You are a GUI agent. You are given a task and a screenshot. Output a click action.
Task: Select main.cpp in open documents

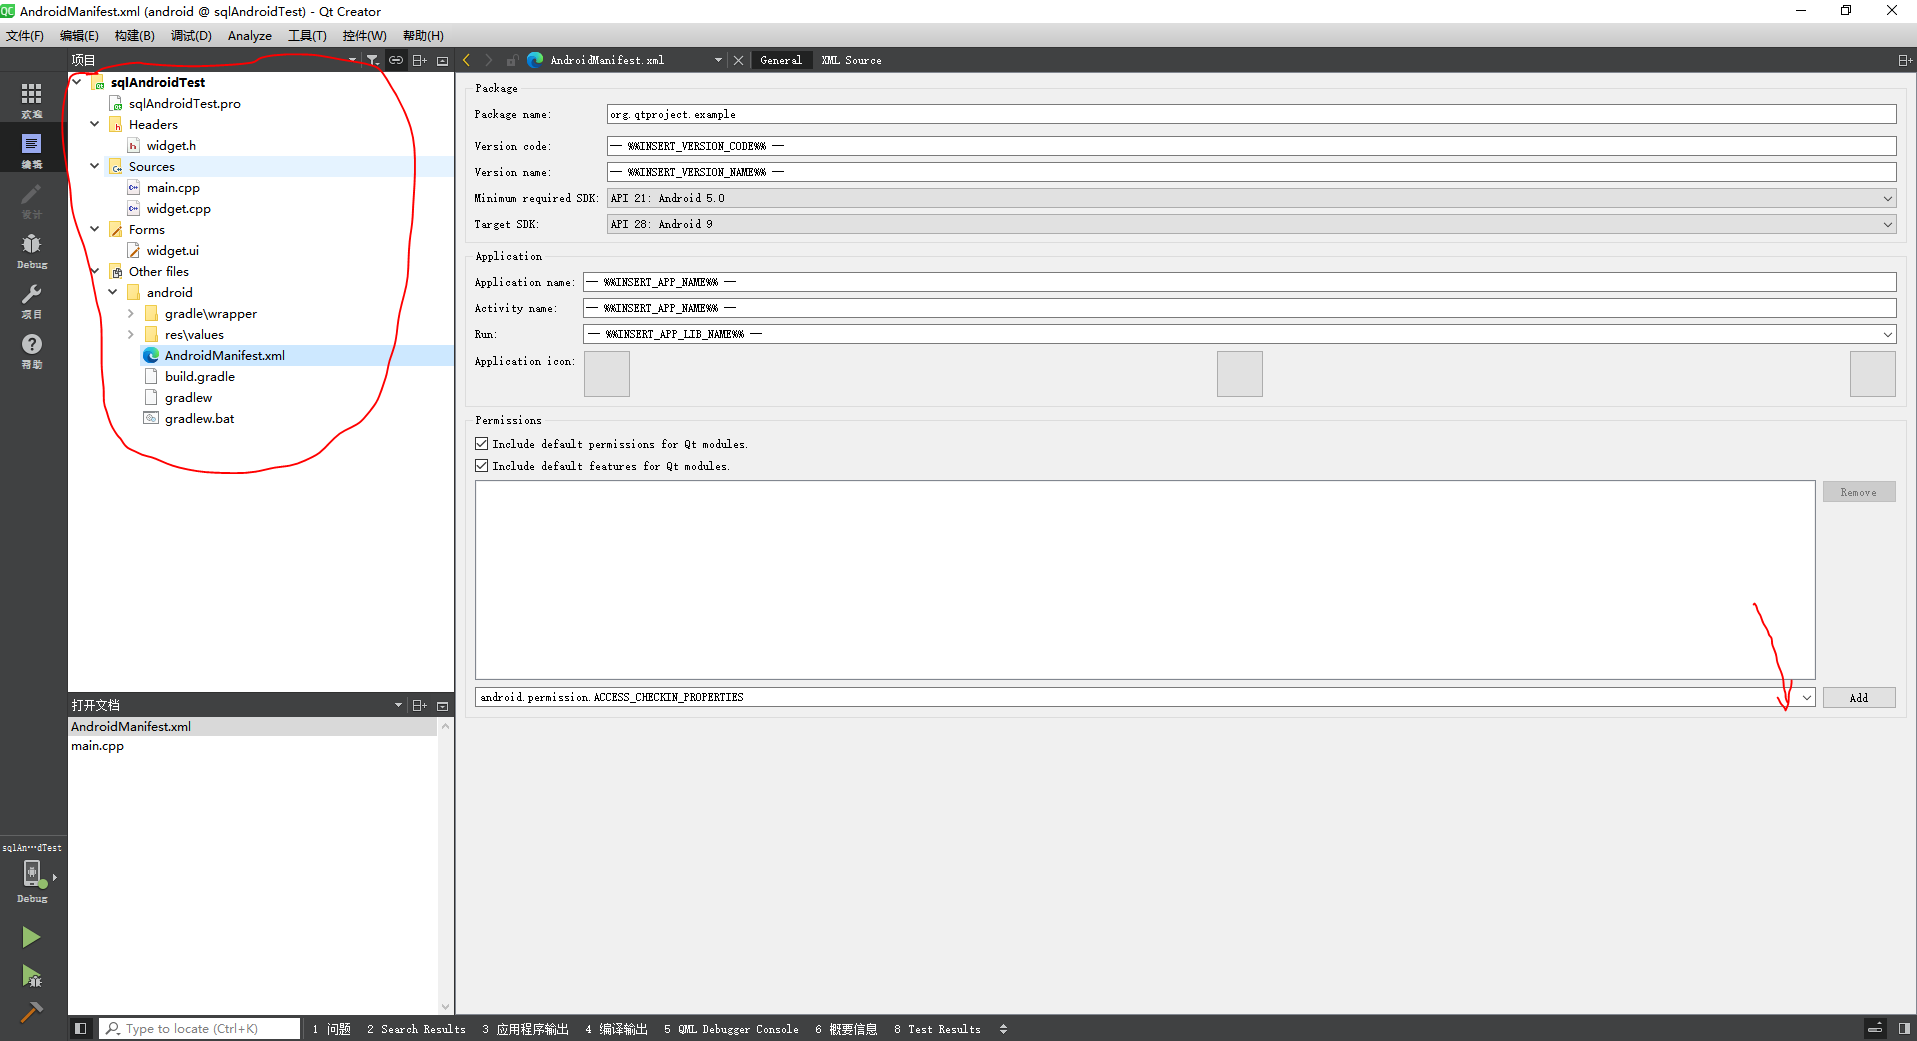[x=98, y=746]
